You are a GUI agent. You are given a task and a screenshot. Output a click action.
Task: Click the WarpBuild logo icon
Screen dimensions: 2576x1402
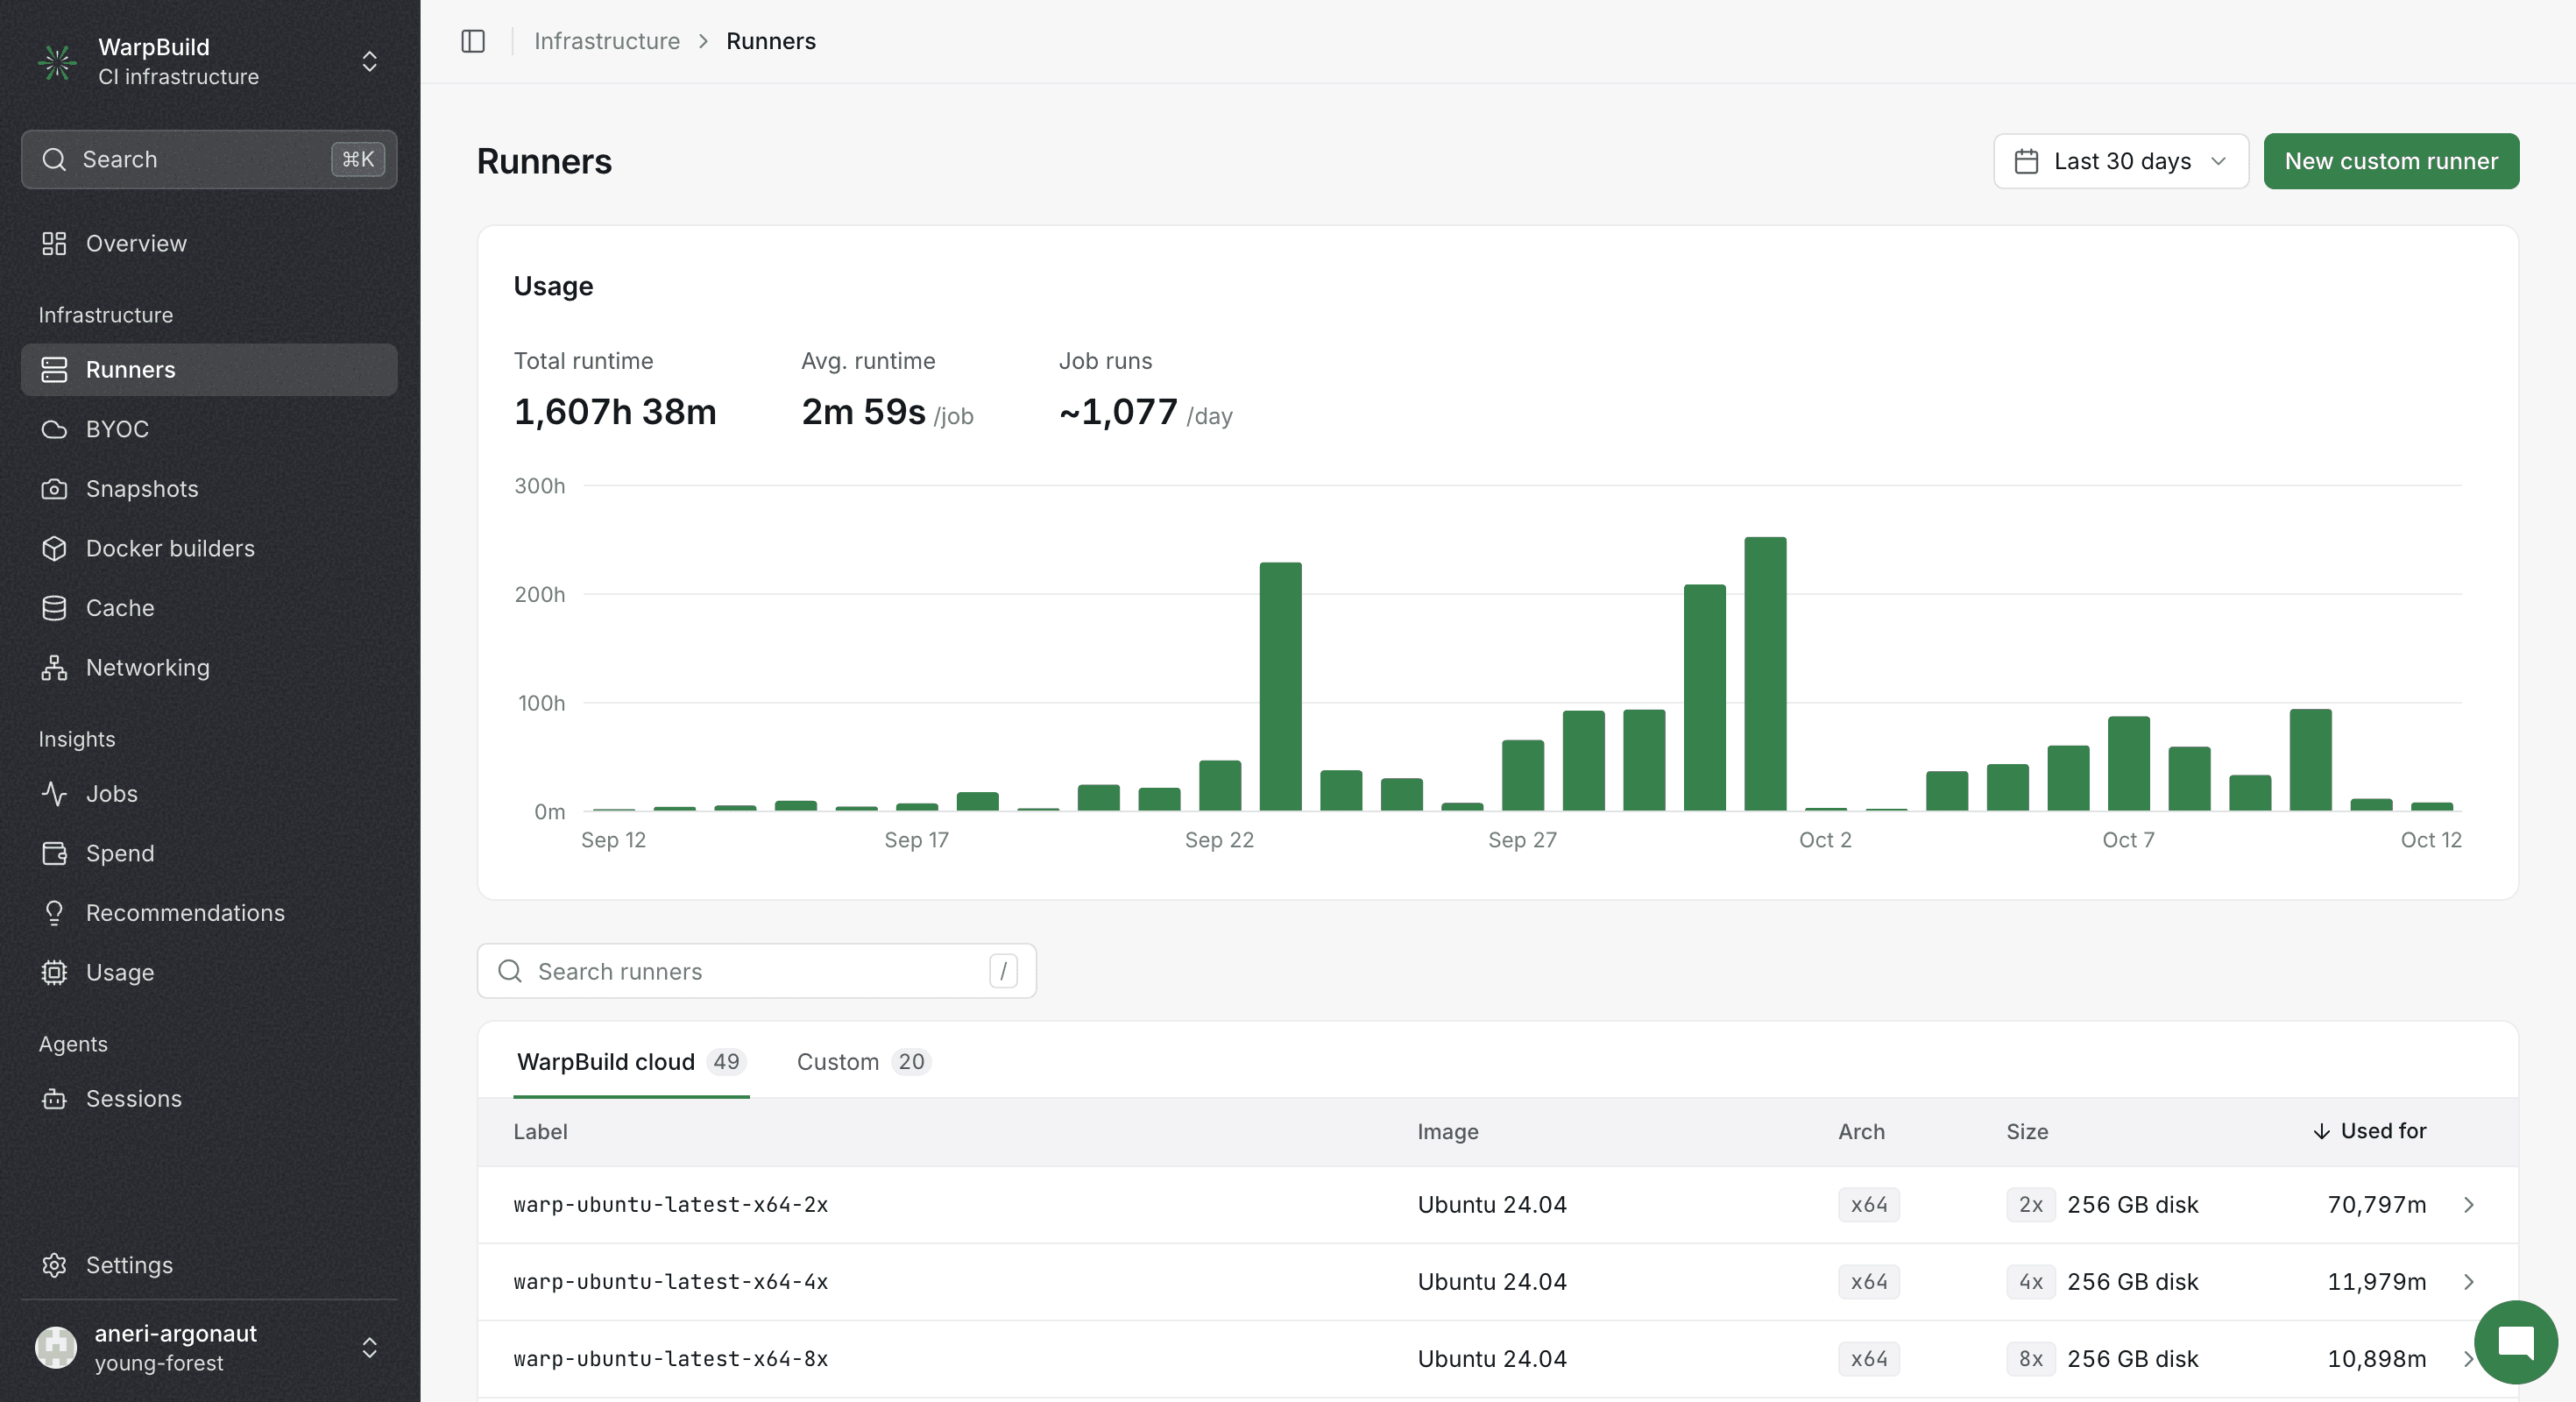tap(57, 62)
